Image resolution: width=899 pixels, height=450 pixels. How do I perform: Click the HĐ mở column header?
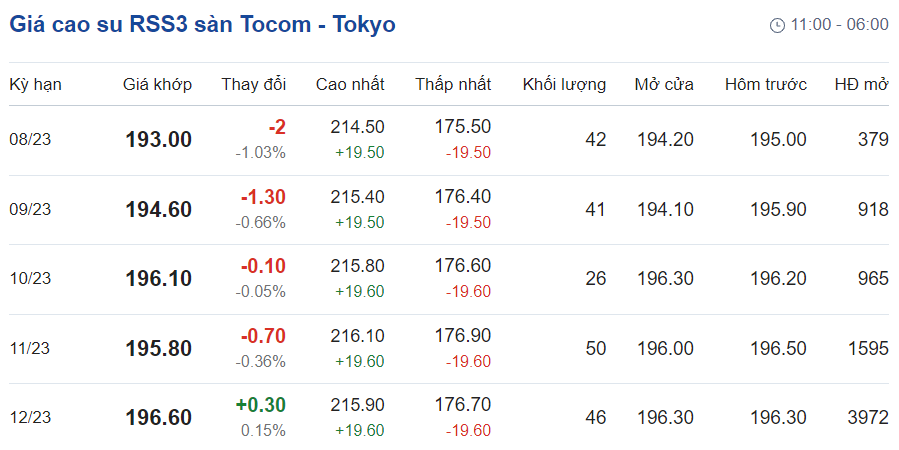click(x=861, y=84)
